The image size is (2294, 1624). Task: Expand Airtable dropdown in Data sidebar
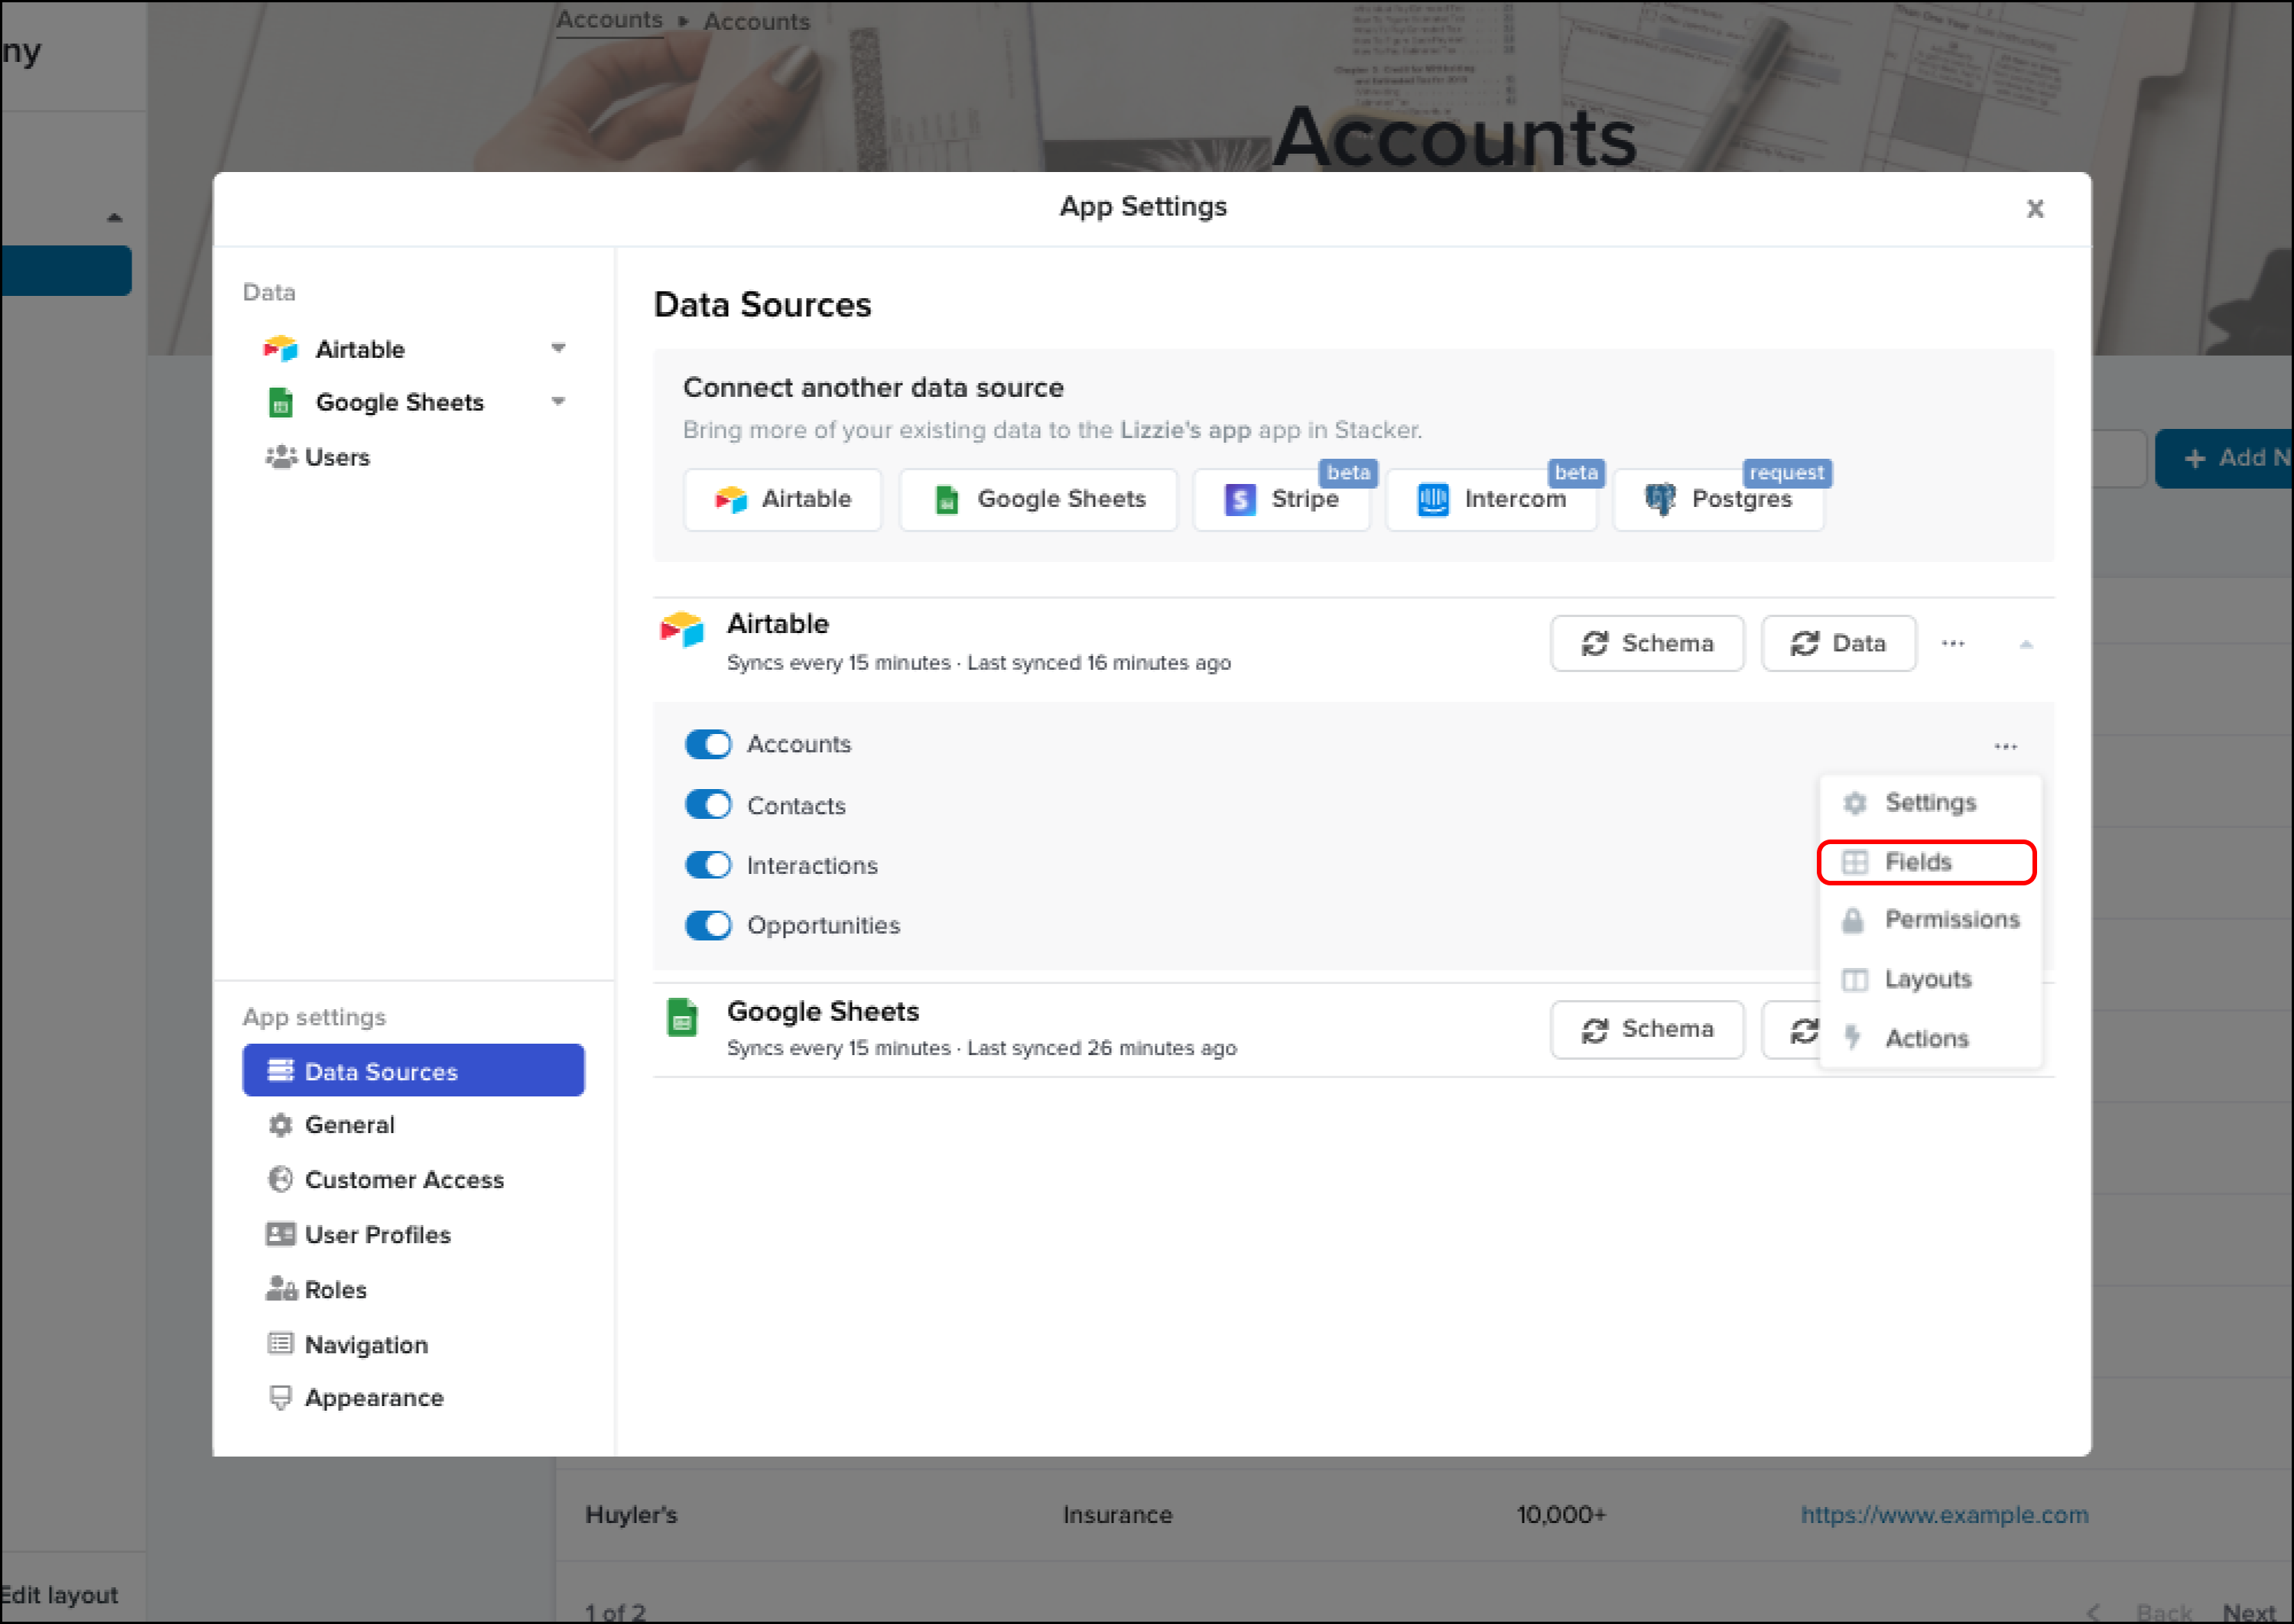(559, 348)
